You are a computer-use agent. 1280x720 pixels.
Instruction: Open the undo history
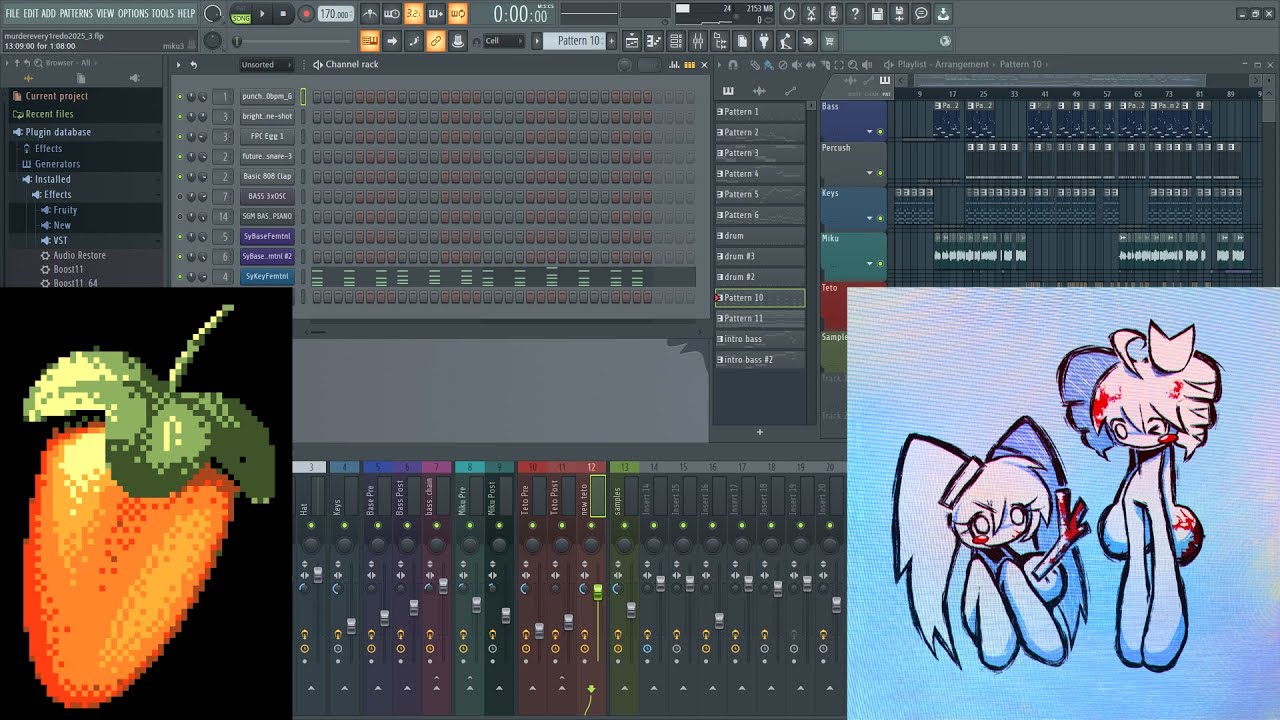(x=789, y=14)
